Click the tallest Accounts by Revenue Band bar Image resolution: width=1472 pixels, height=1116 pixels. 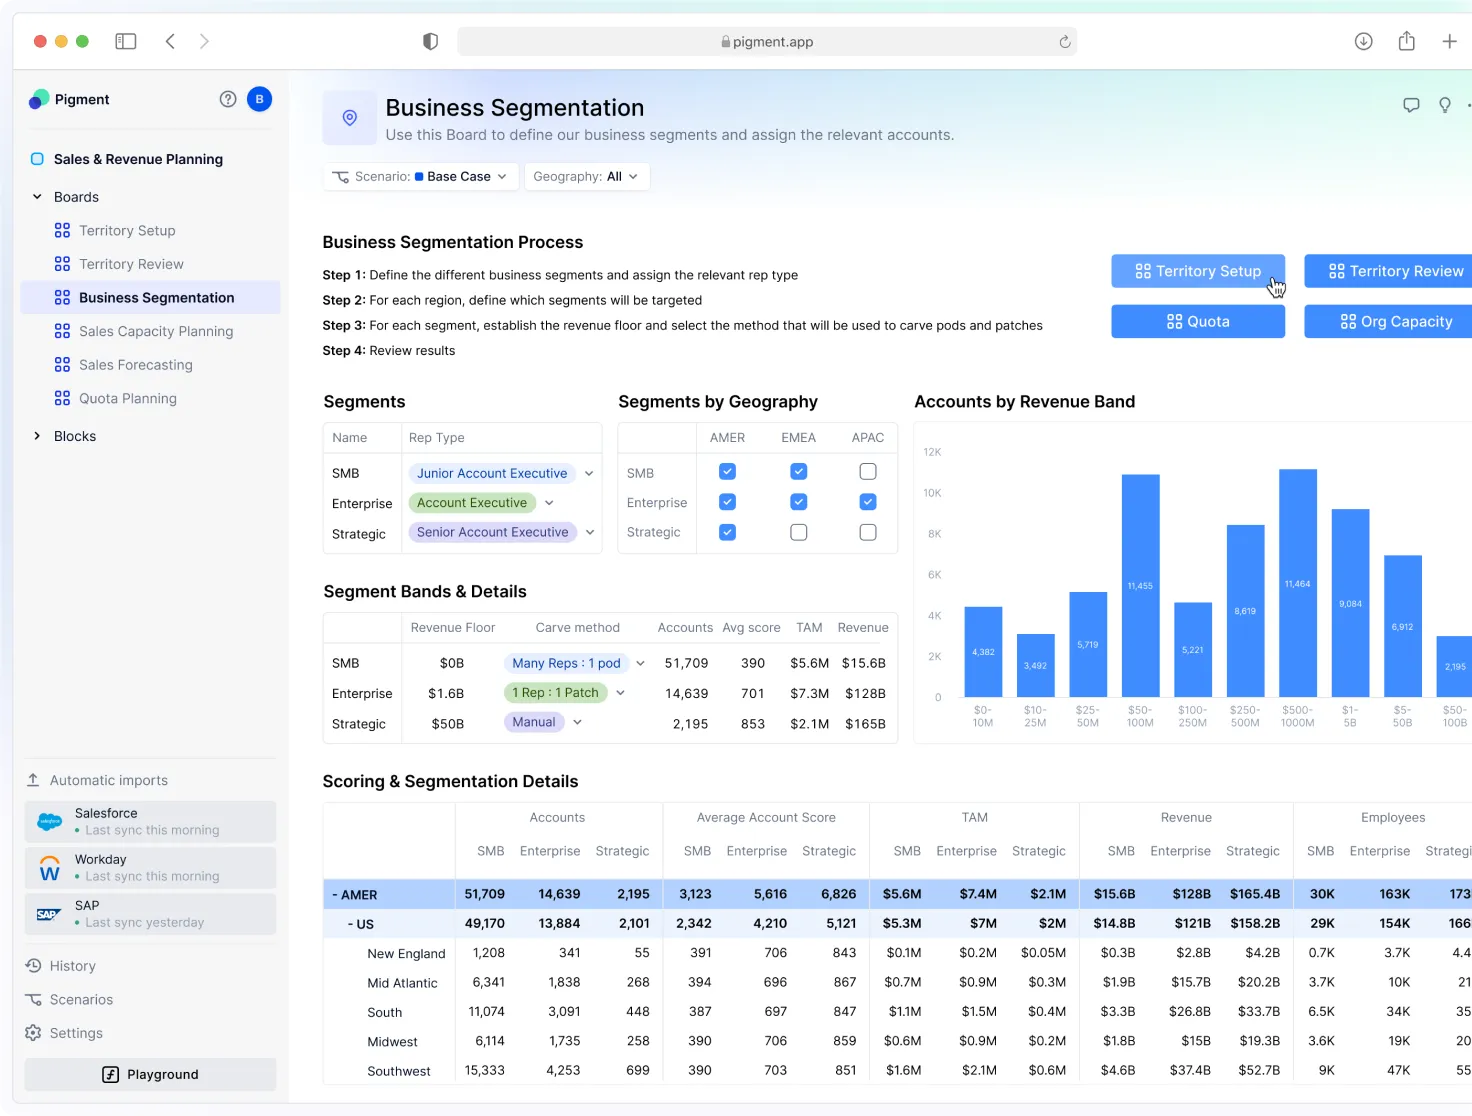[1297, 580]
